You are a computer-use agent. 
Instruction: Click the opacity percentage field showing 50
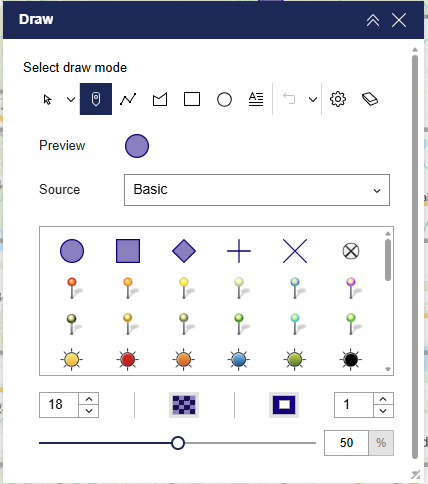point(346,443)
